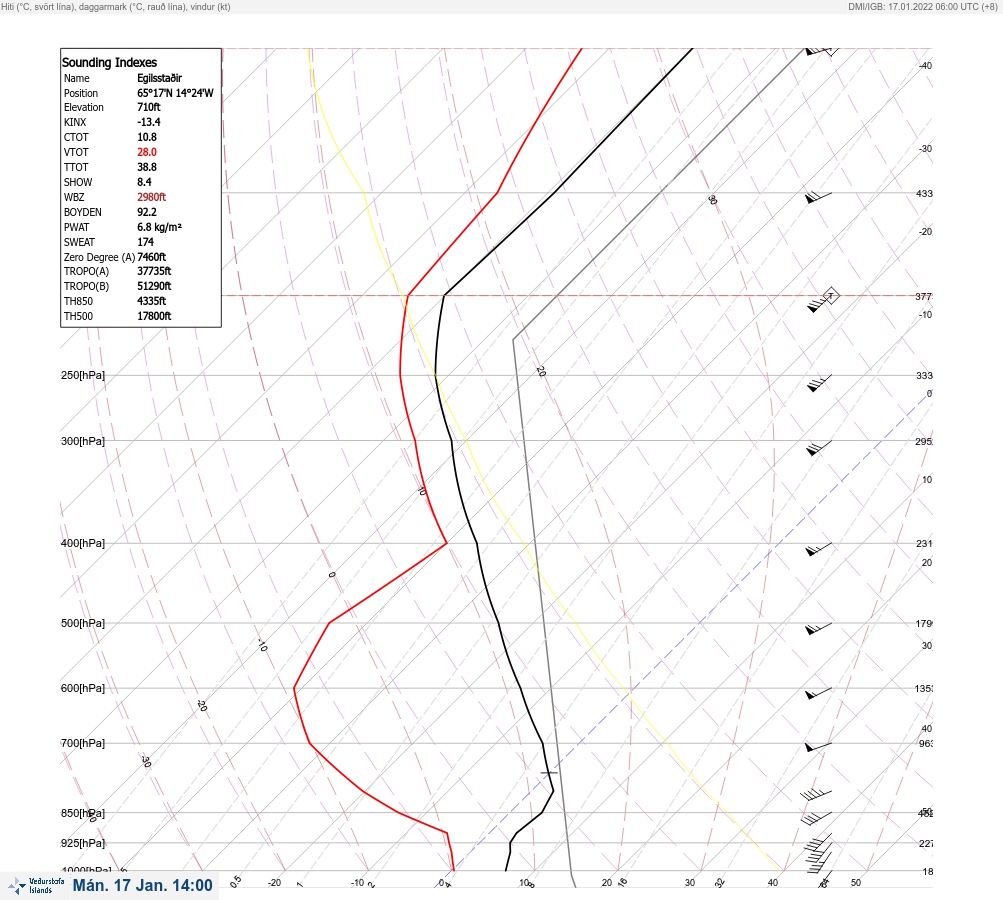Click the TH850 value '4335ft'
The width and height of the screenshot is (1003, 900).
click(152, 301)
